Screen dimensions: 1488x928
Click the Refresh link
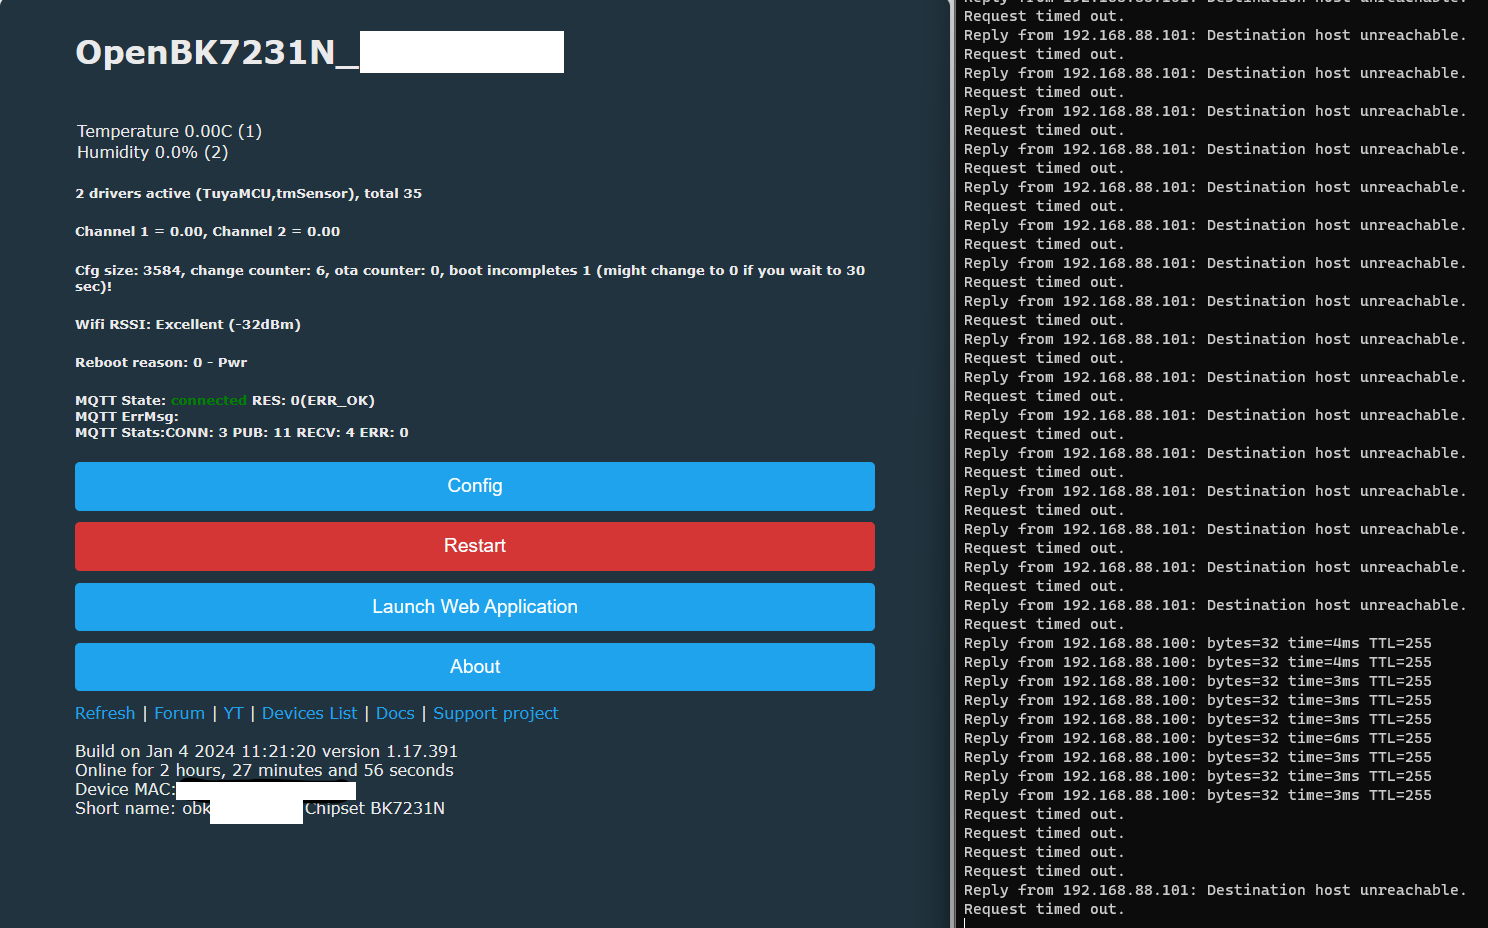(105, 713)
